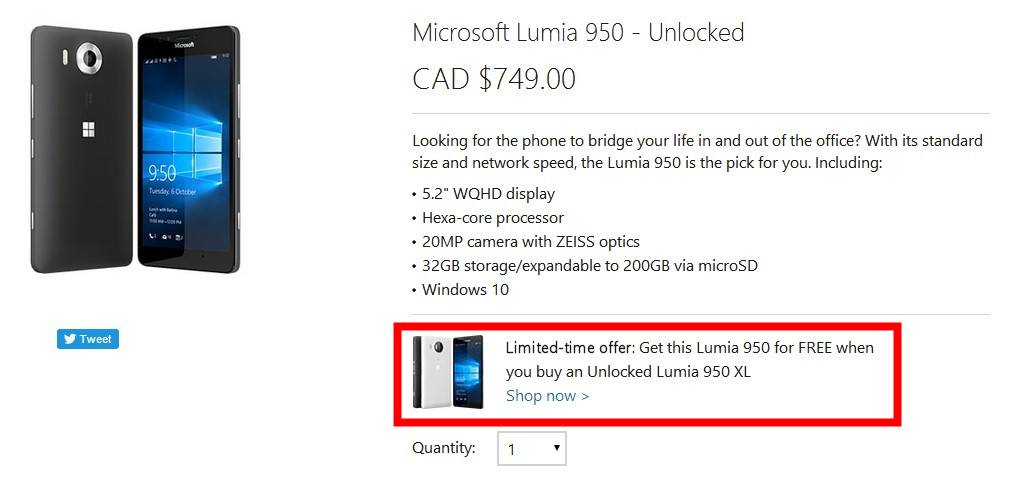Click the Tweet share button
The image size is (1009, 481).
pyautogui.click(x=88, y=339)
